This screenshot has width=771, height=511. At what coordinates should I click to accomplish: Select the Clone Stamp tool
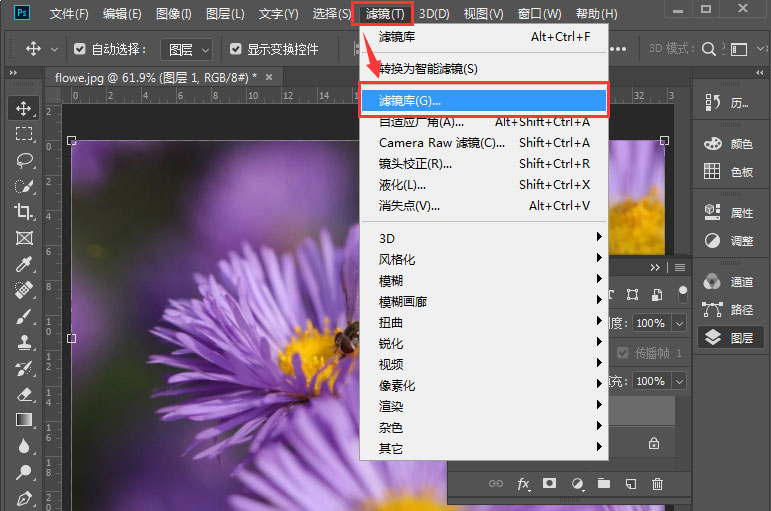[23, 342]
